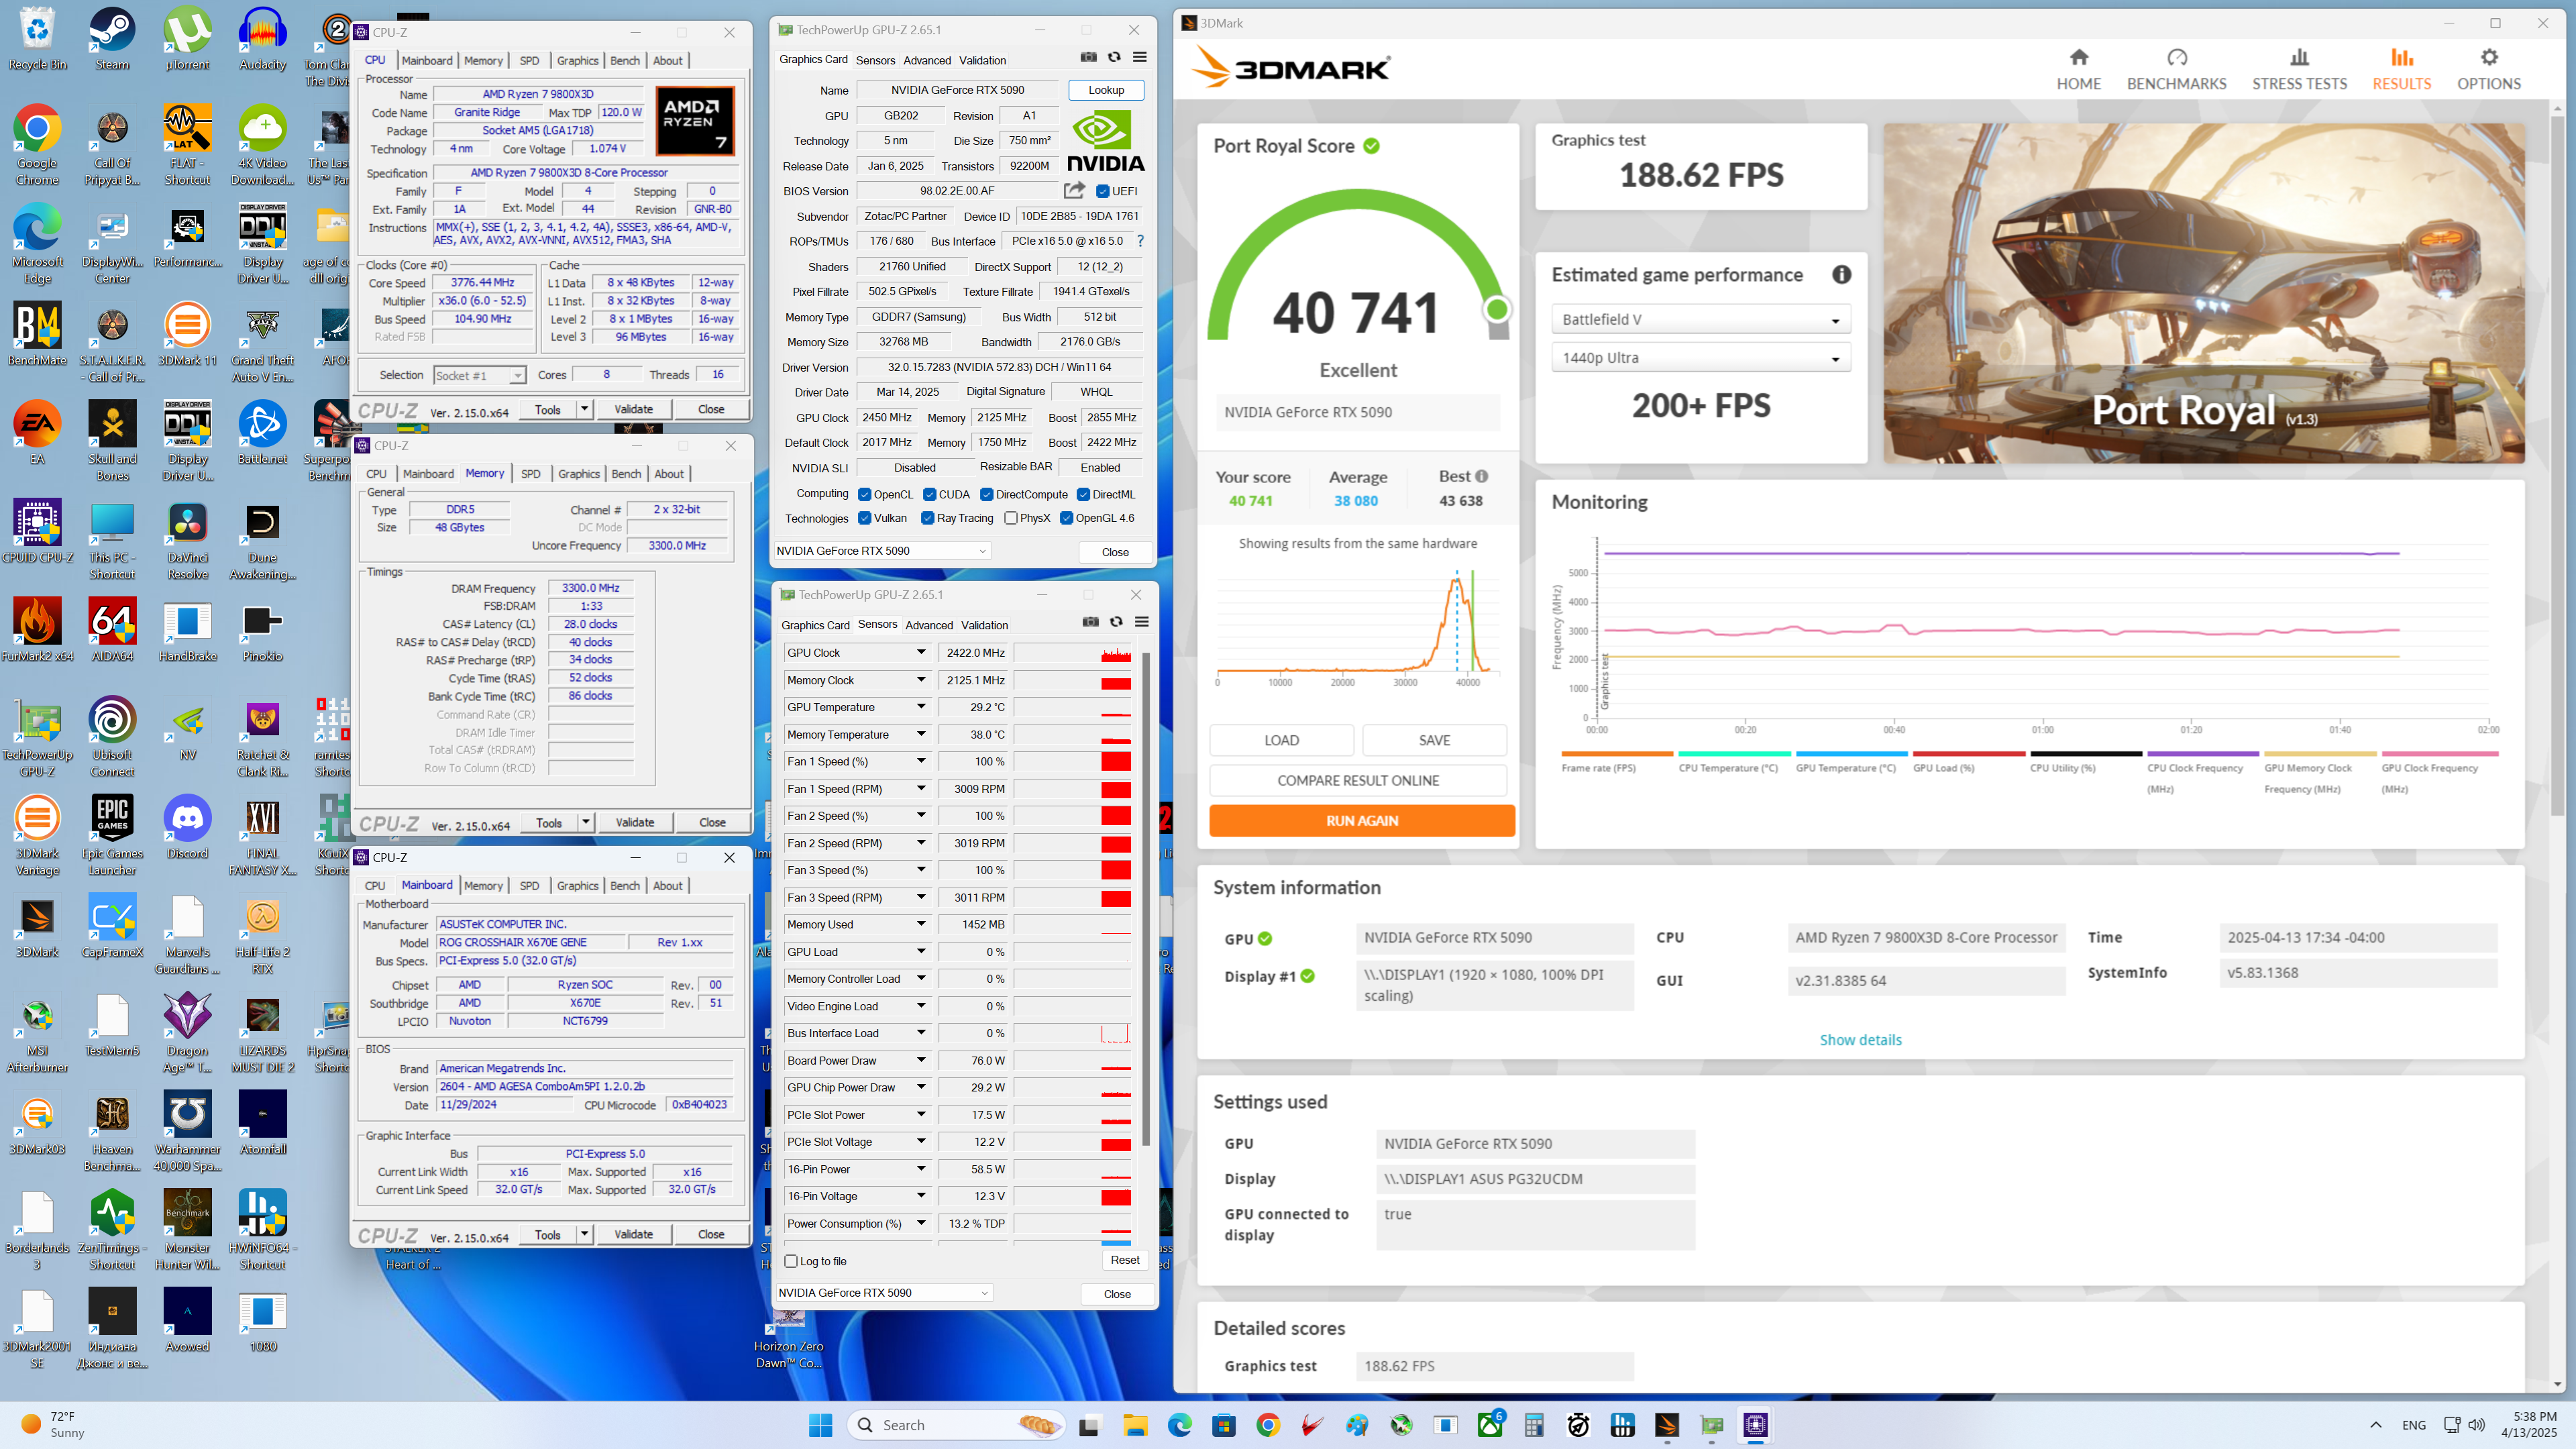
Task: Click Port Royal score gauge indicator dot
Action: pos(1497,309)
